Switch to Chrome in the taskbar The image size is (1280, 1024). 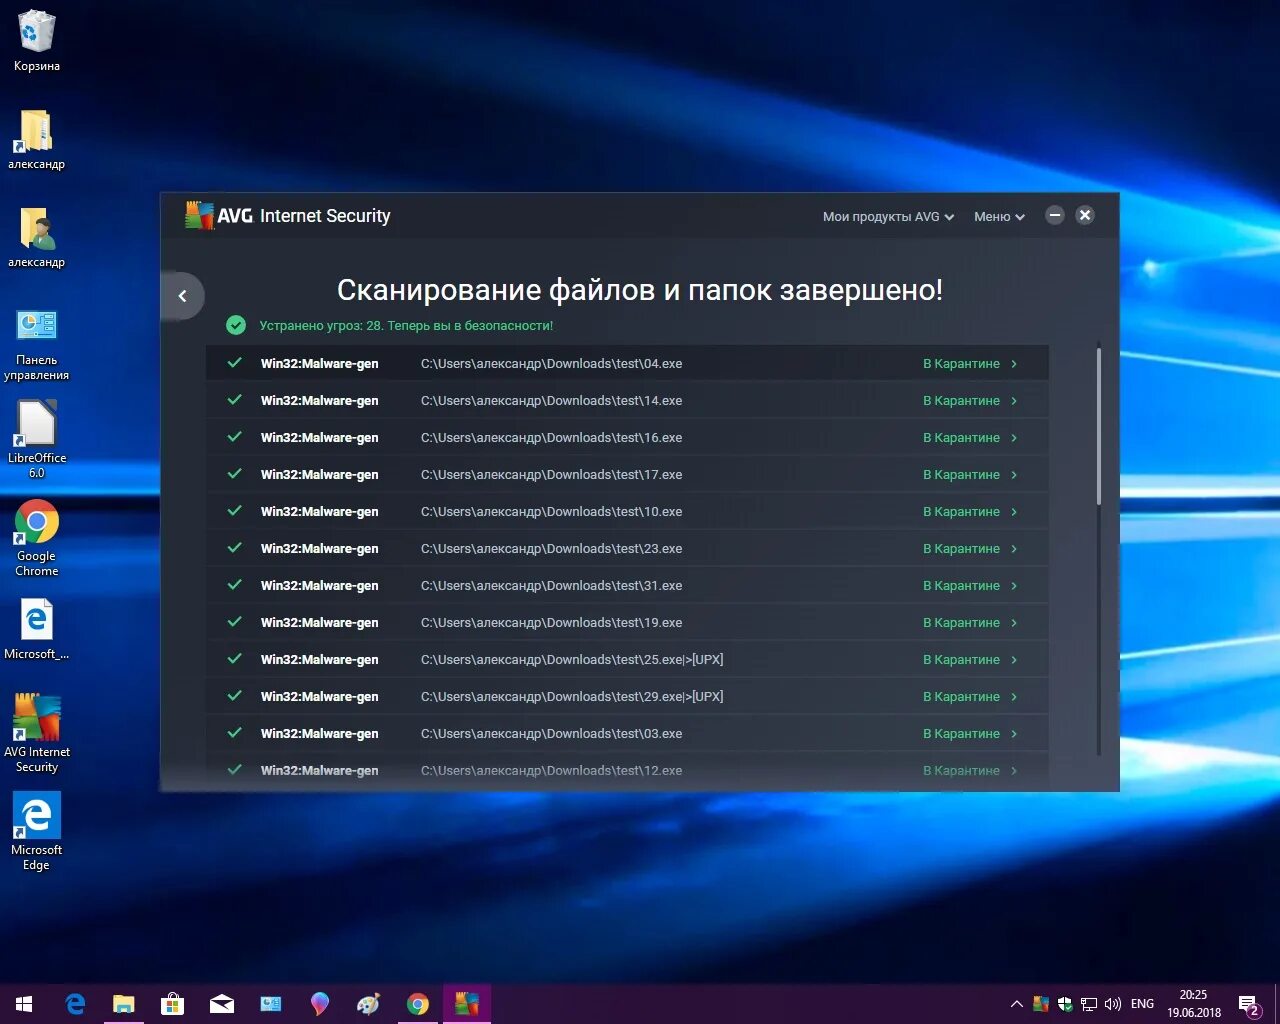click(x=417, y=1004)
